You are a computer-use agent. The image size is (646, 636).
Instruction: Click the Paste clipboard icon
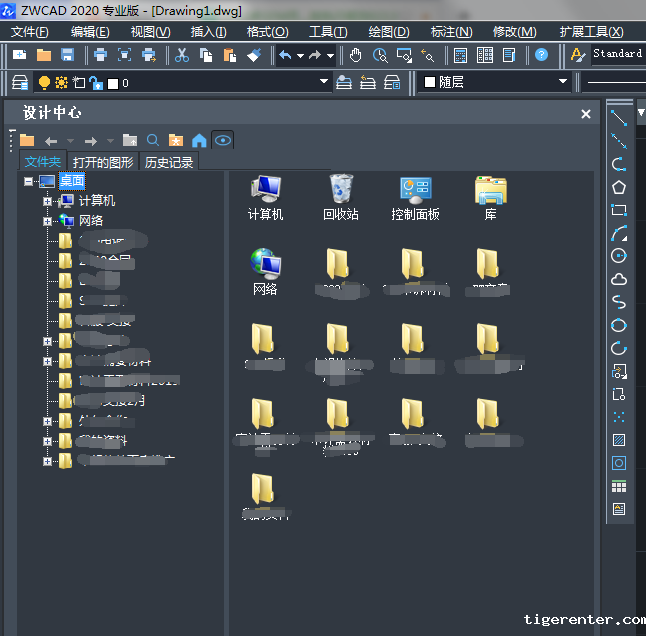point(229,55)
